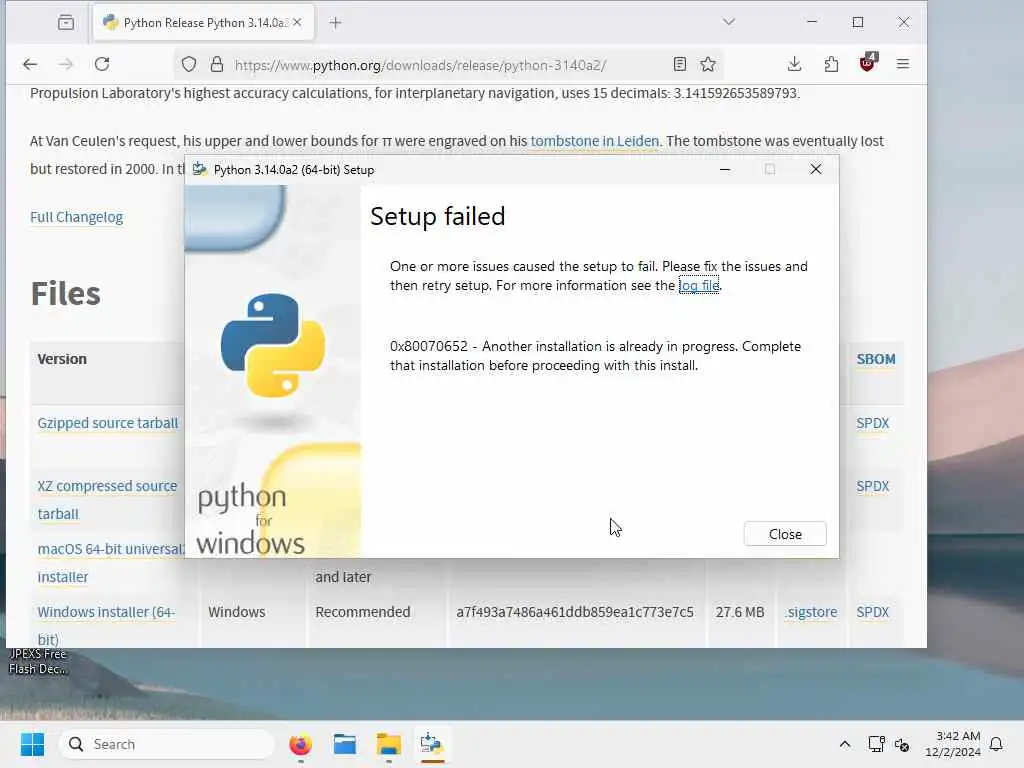Click SBOM column header
Viewport: 1024px width, 768px height.
[x=876, y=359]
